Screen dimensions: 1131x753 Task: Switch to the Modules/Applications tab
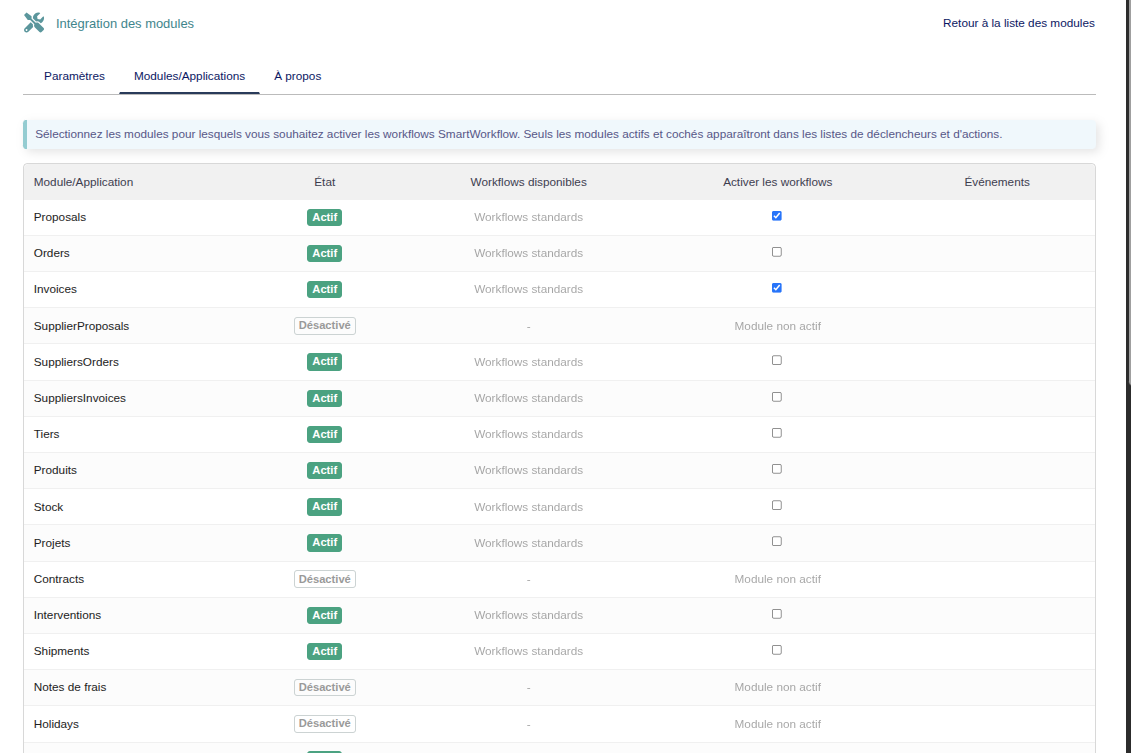point(189,76)
